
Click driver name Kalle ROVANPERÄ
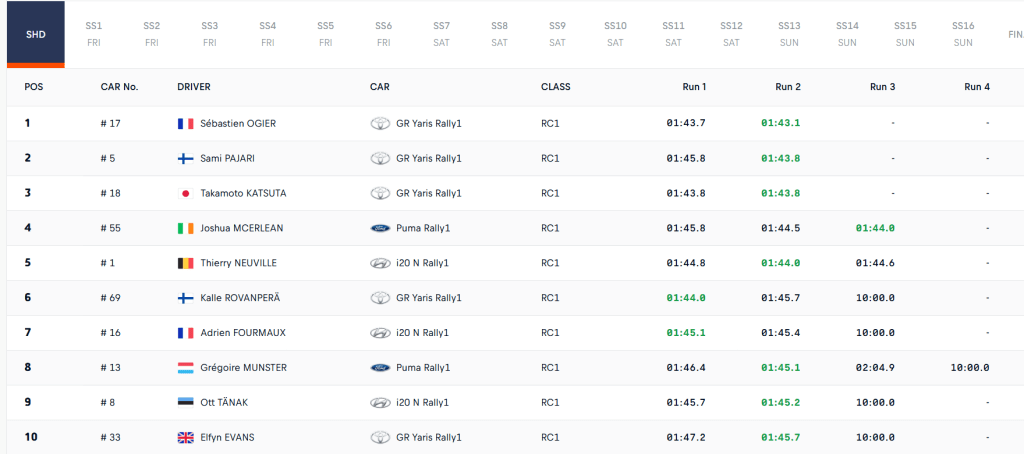pyautogui.click(x=243, y=298)
